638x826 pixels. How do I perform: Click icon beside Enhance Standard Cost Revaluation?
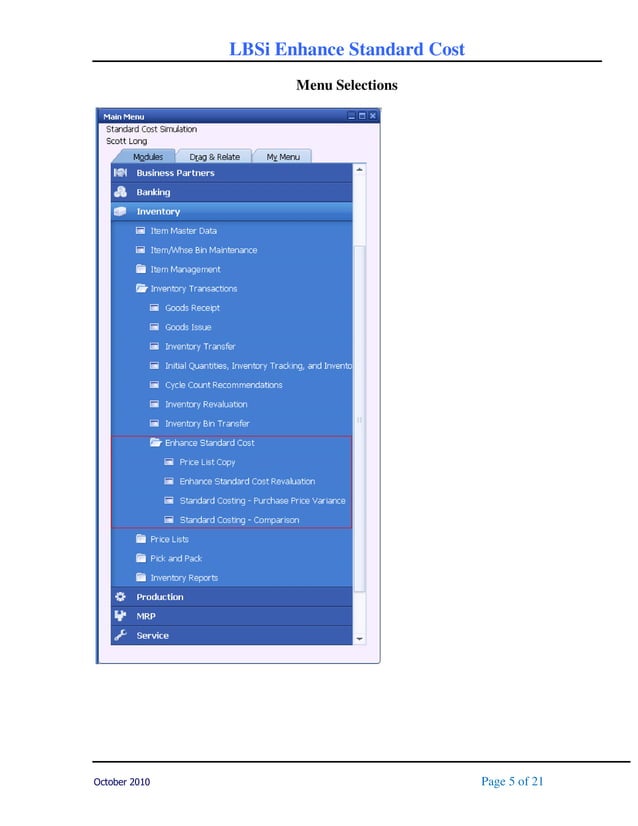tap(169, 481)
